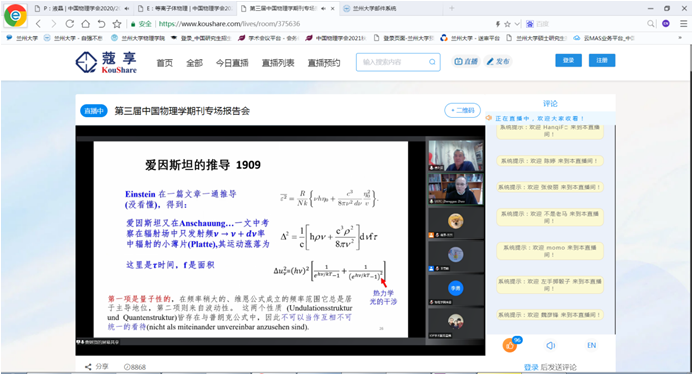Click the KouShare logo
The image size is (693, 375).
tap(106, 62)
